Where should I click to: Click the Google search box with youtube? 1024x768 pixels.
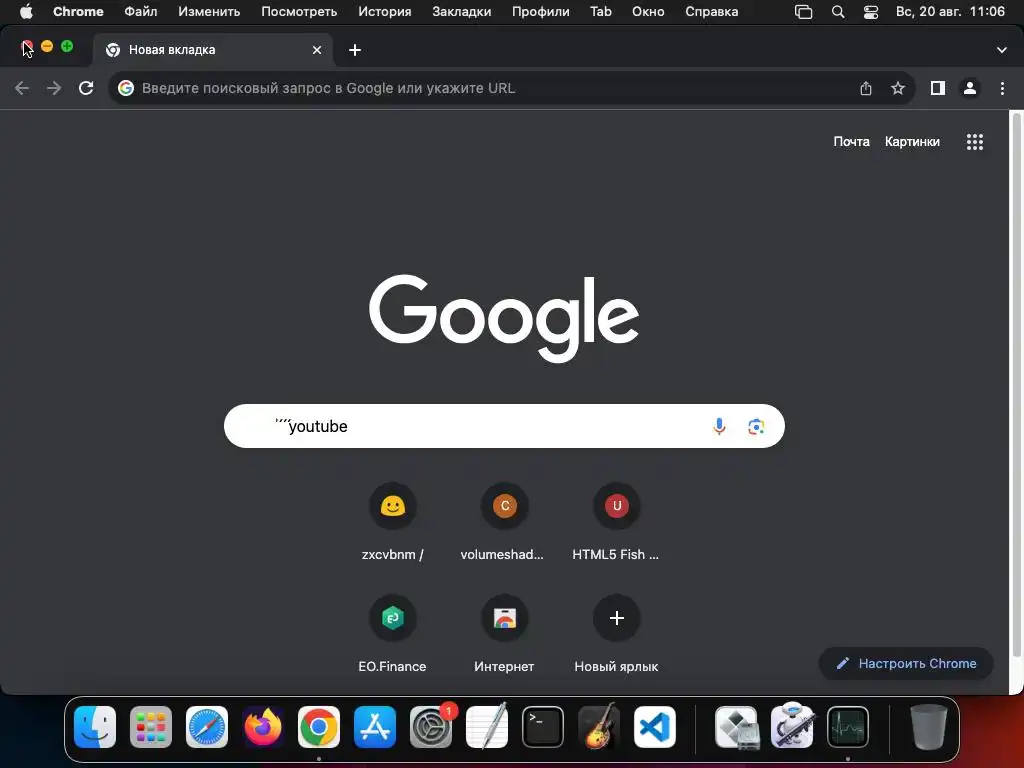[x=504, y=426]
